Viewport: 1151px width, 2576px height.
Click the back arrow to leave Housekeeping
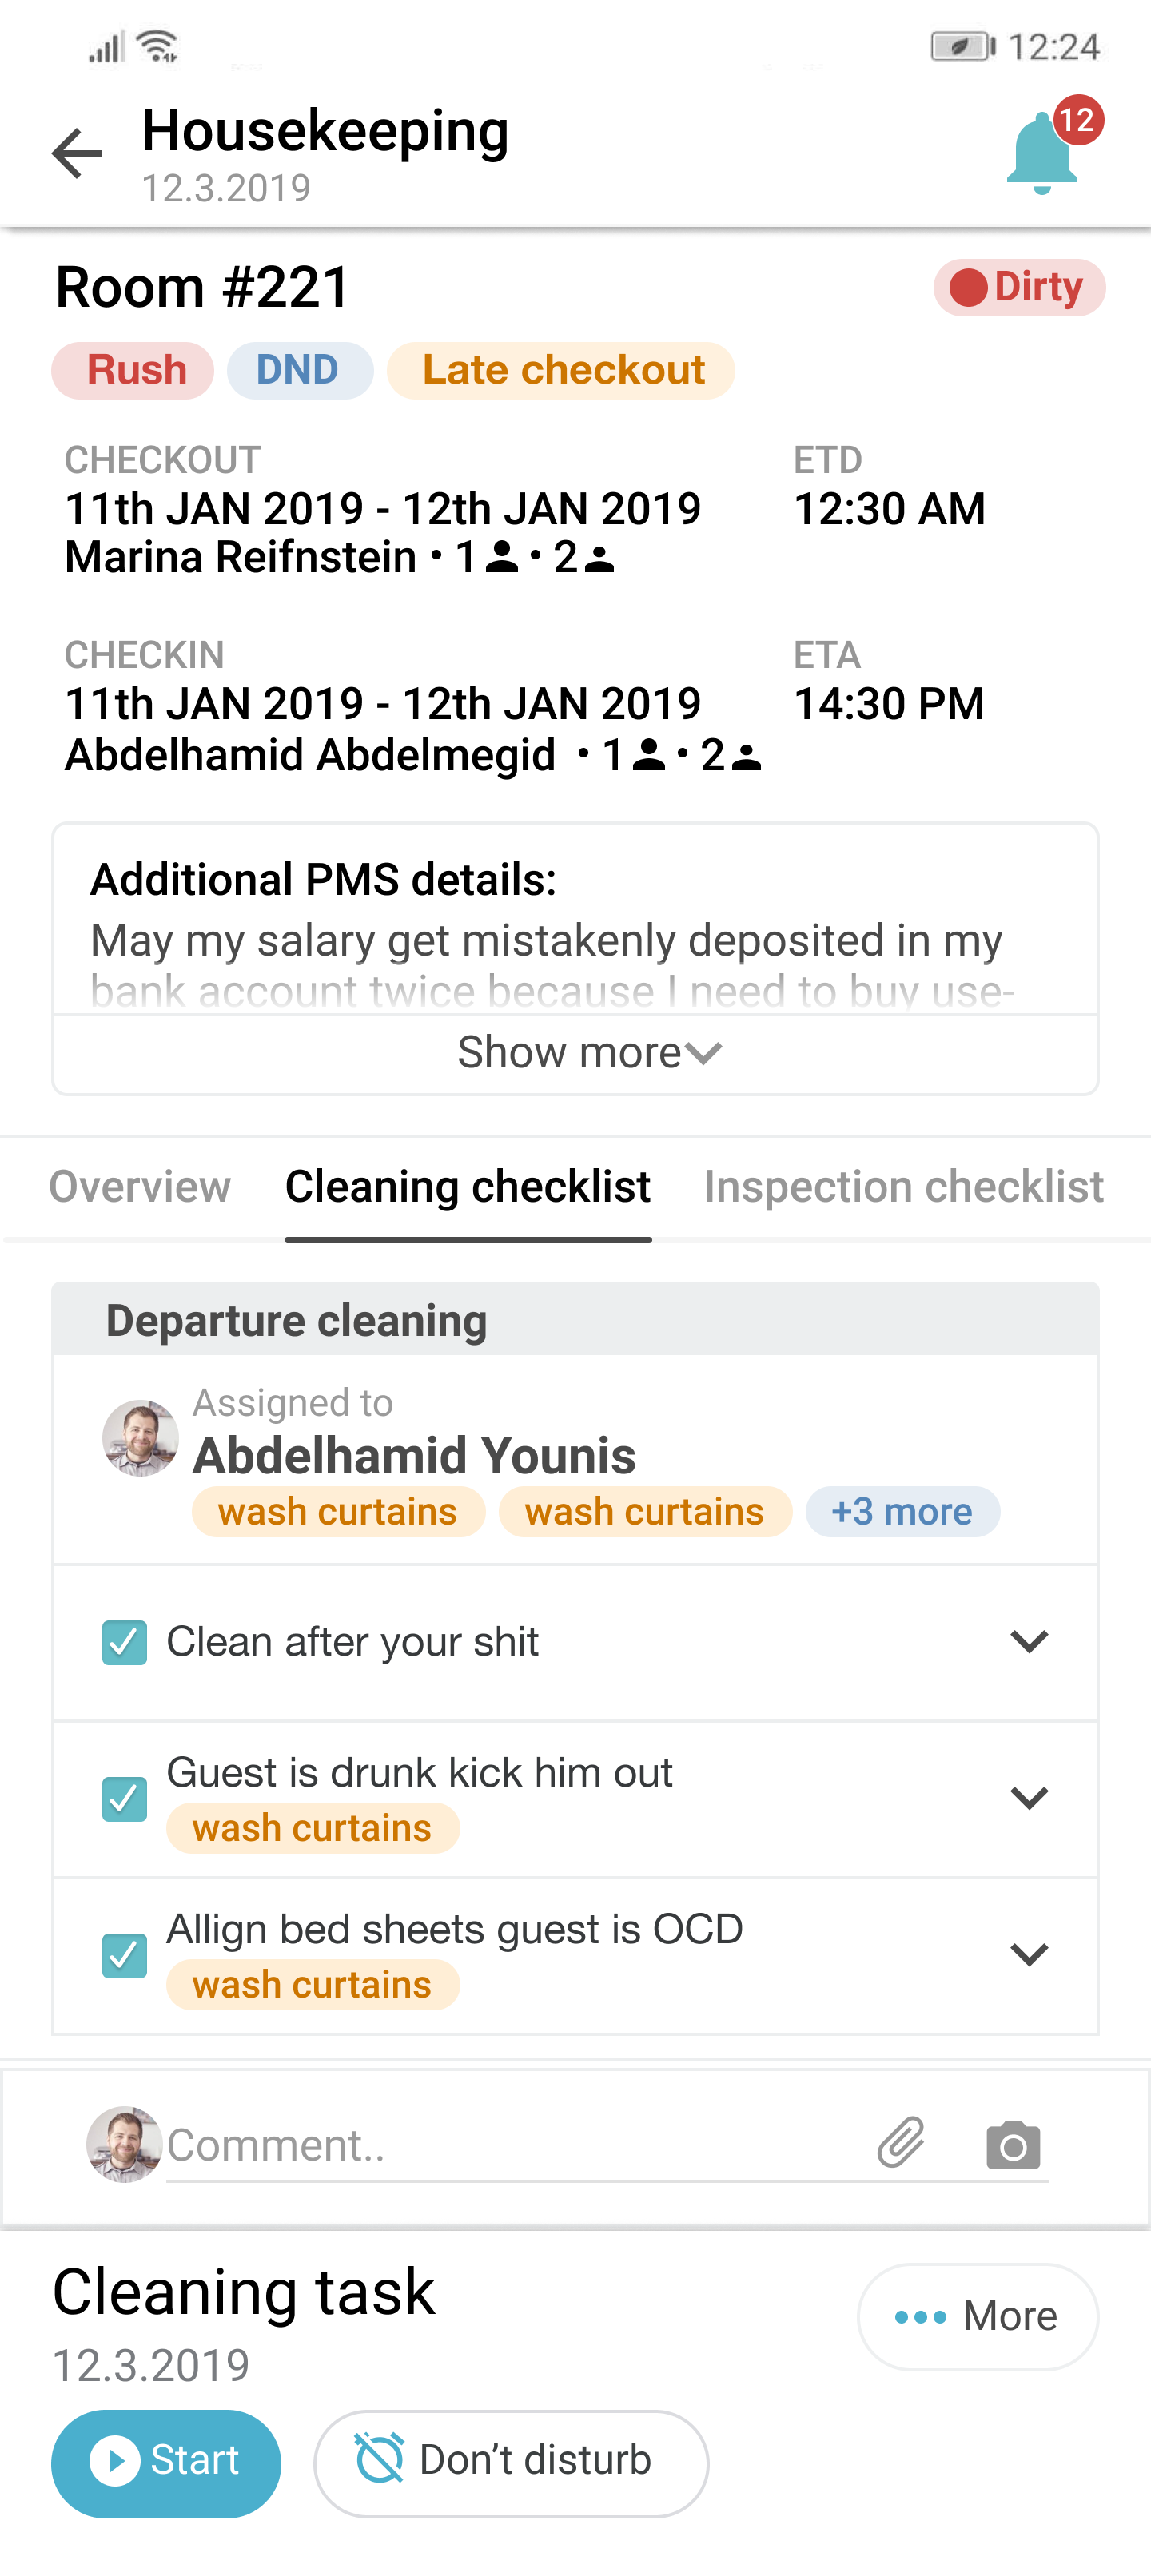(77, 152)
